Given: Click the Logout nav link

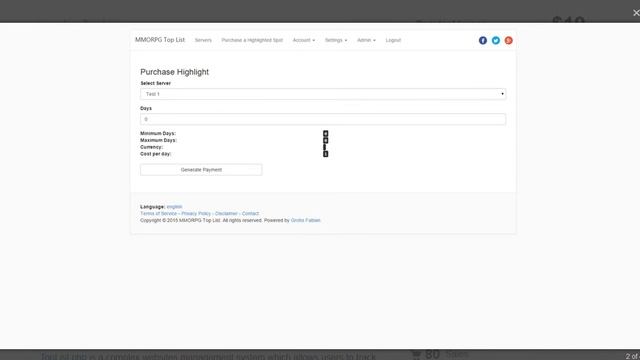Looking at the screenshot, I should pyautogui.click(x=393, y=40).
